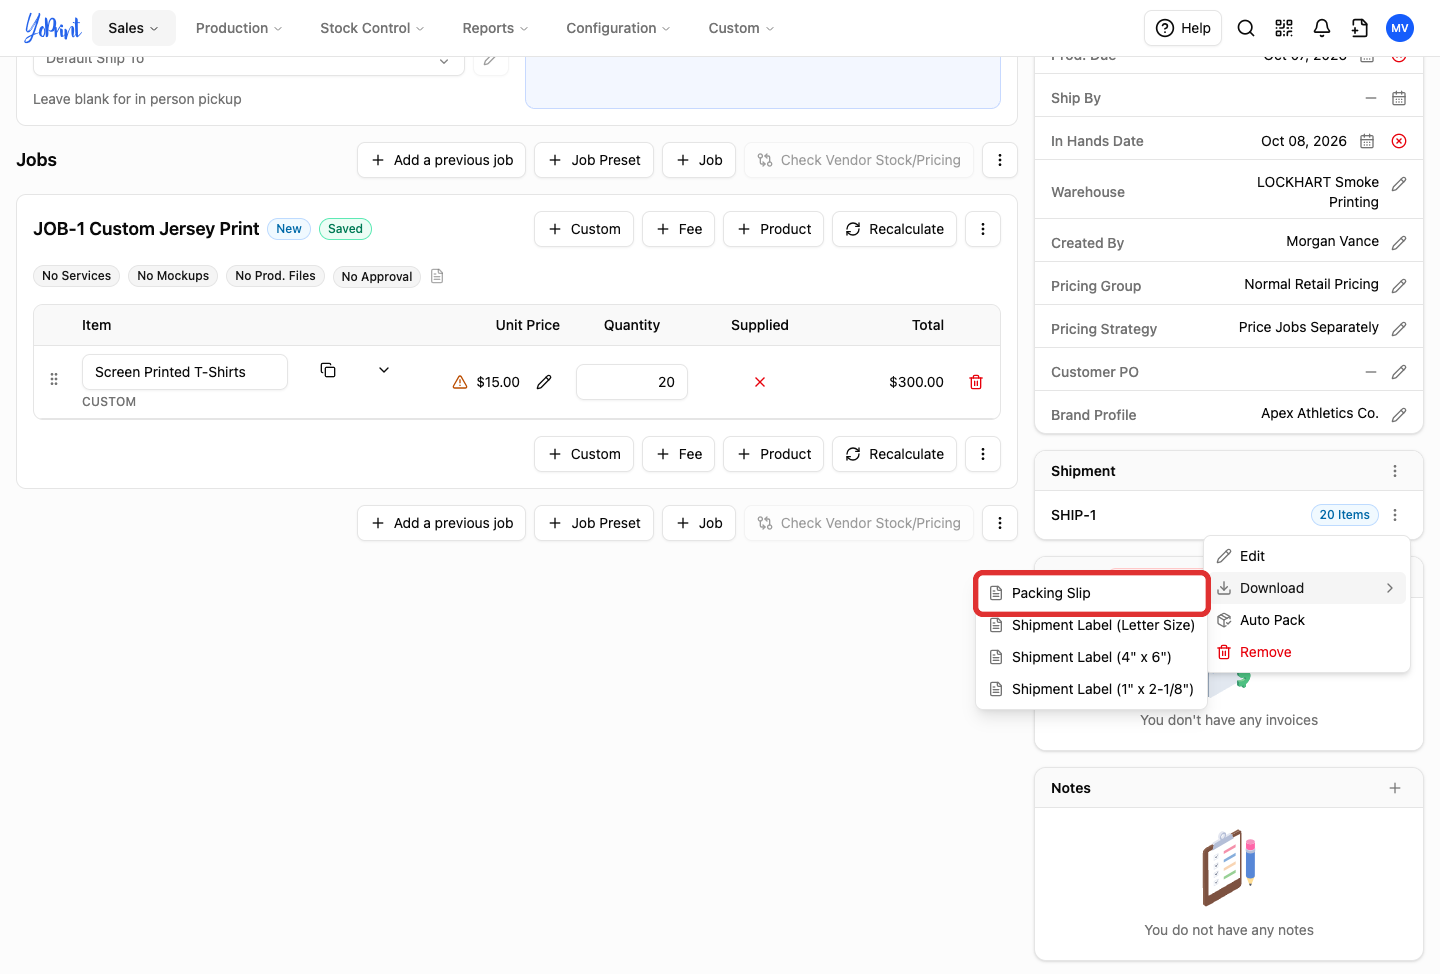Screen dimensions: 1440x974
Task: Open the QR code scanner icon
Action: click(x=1284, y=28)
